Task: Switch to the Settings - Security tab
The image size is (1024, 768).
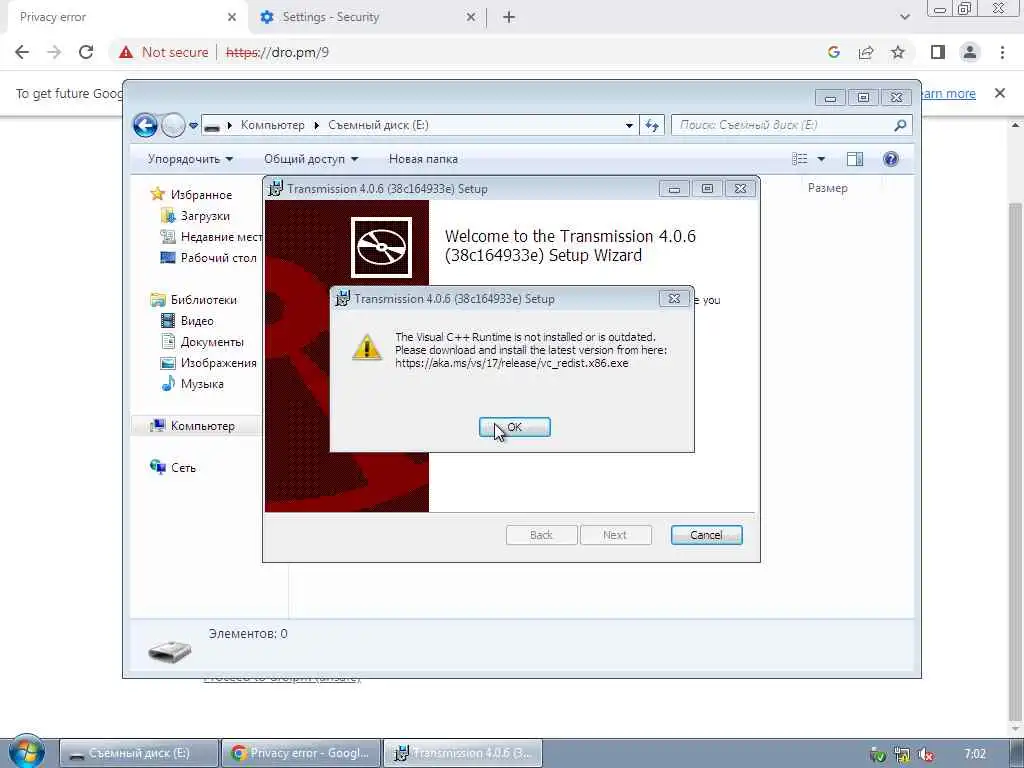Action: (366, 17)
